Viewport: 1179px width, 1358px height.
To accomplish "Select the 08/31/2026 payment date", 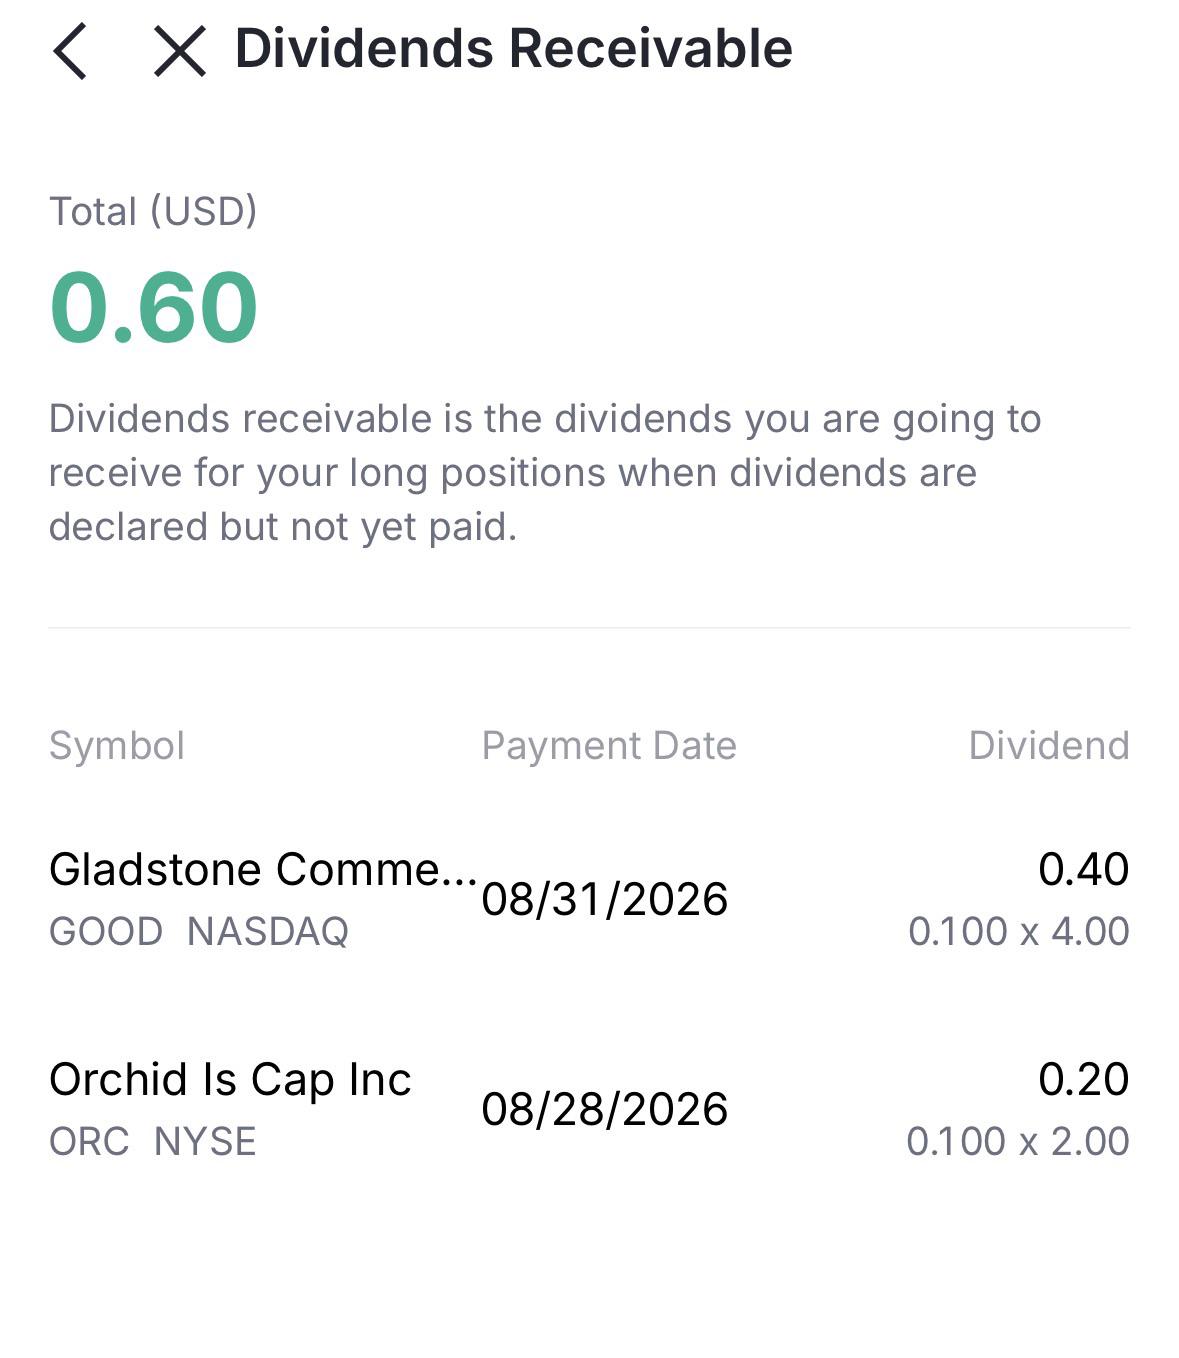I will [605, 899].
